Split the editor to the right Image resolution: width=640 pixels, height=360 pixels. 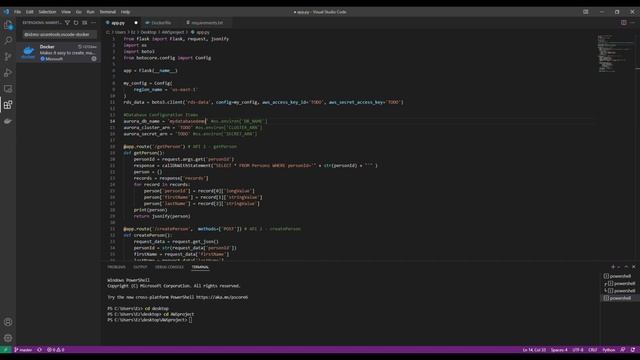click(x=624, y=23)
